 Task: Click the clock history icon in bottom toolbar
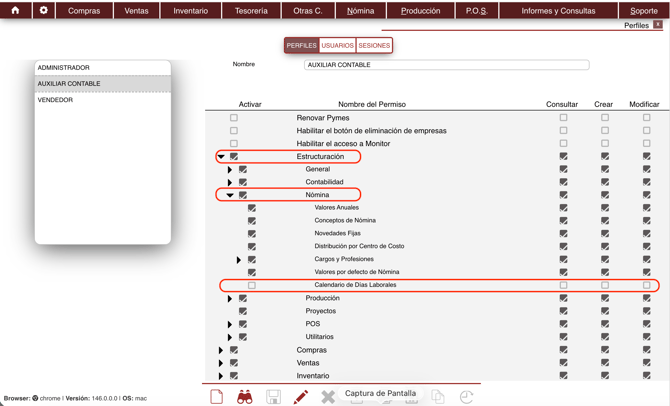[466, 397]
